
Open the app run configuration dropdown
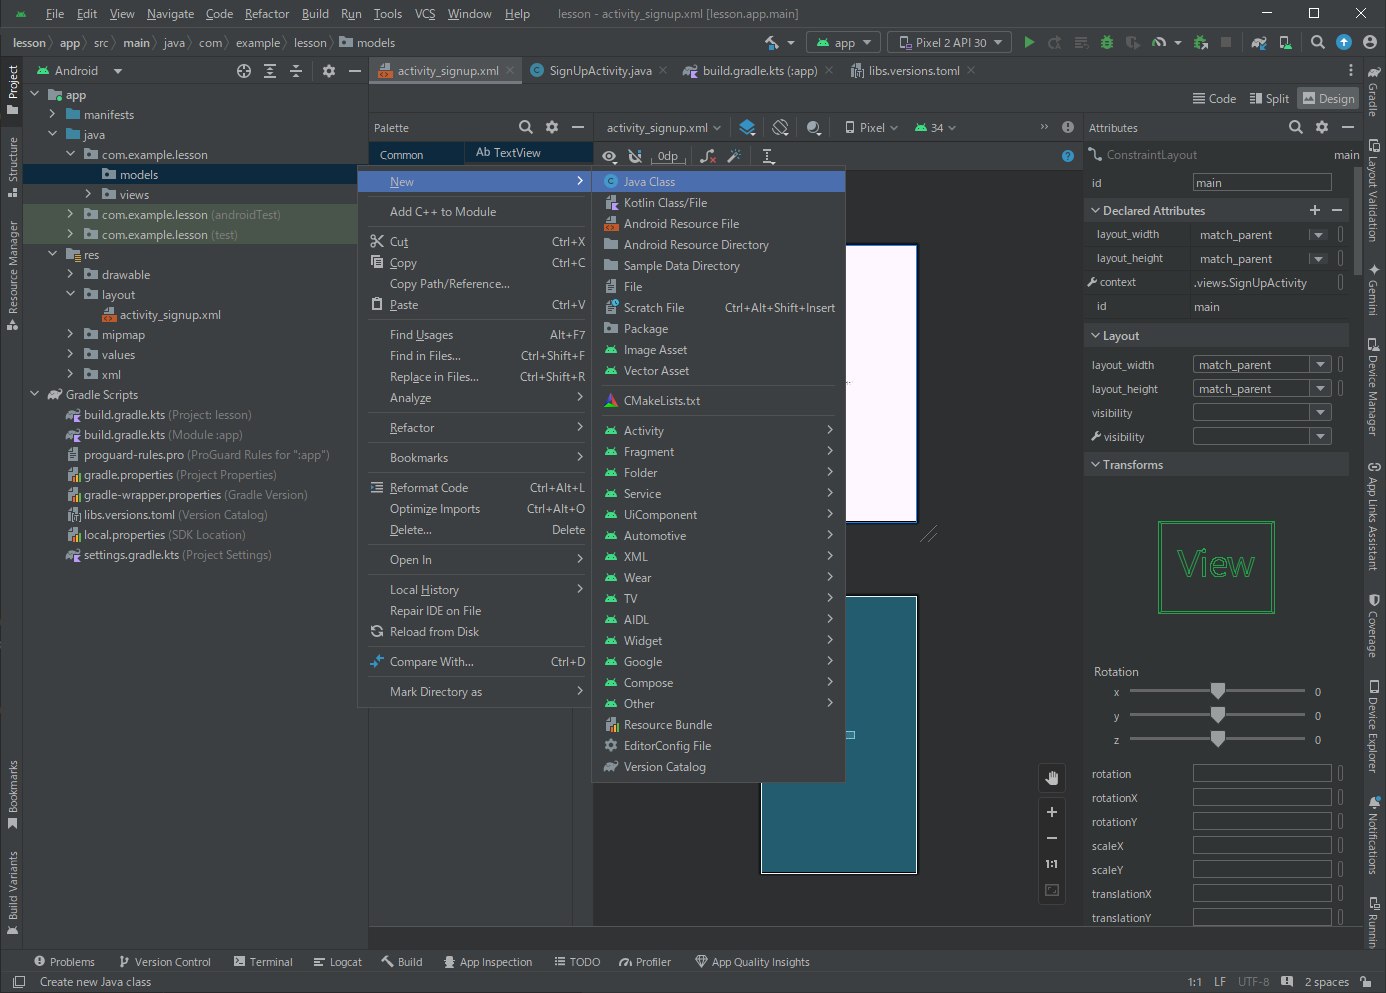tap(844, 42)
